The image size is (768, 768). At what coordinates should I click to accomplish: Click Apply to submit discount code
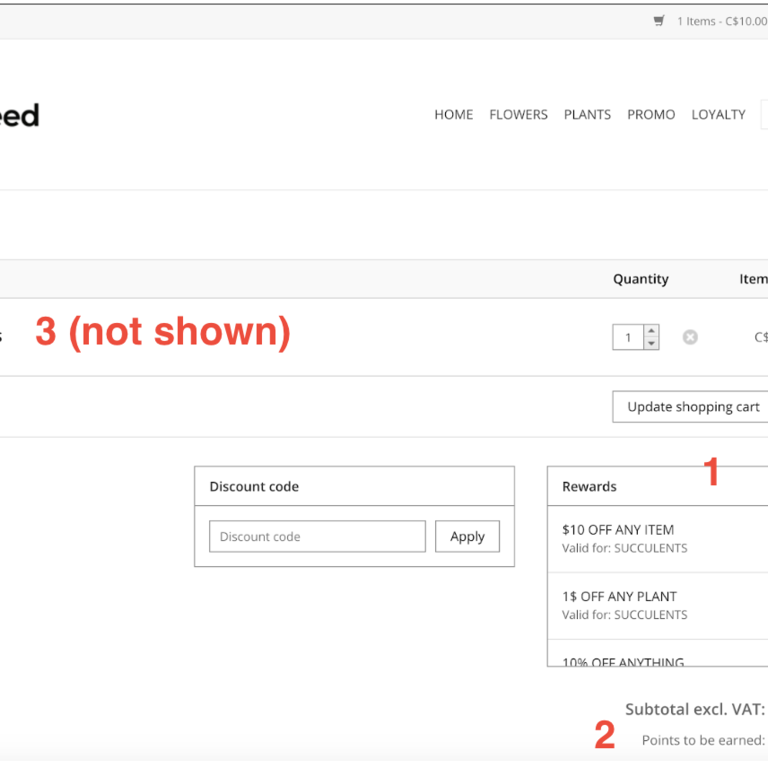[x=467, y=537]
